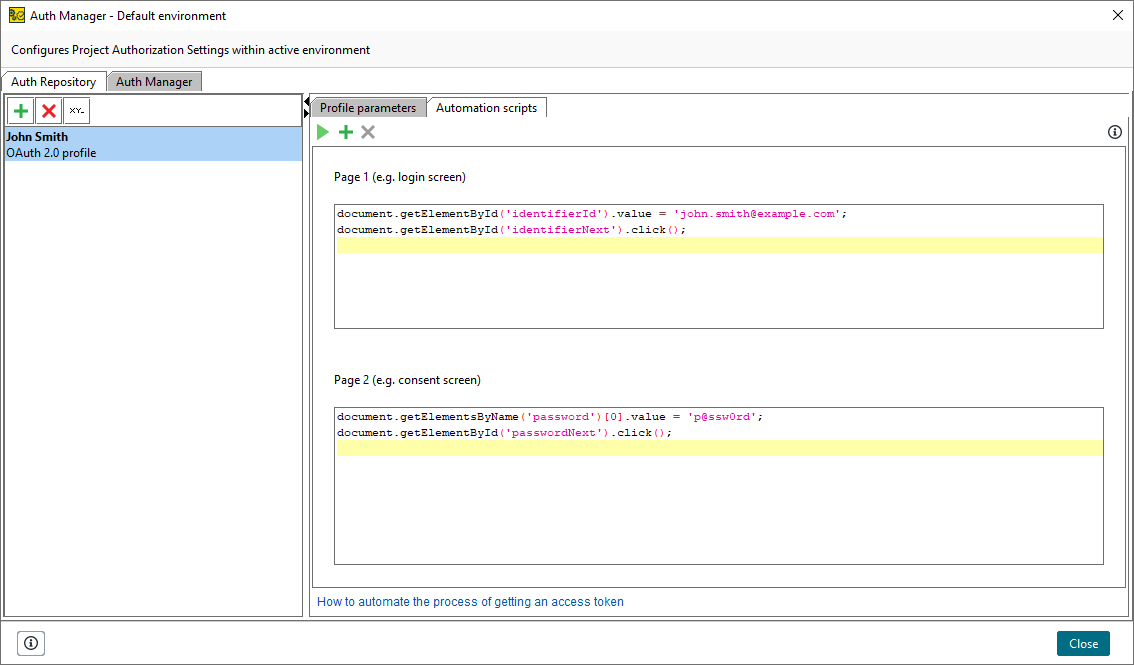Open the Profile parameters tab

click(367, 107)
